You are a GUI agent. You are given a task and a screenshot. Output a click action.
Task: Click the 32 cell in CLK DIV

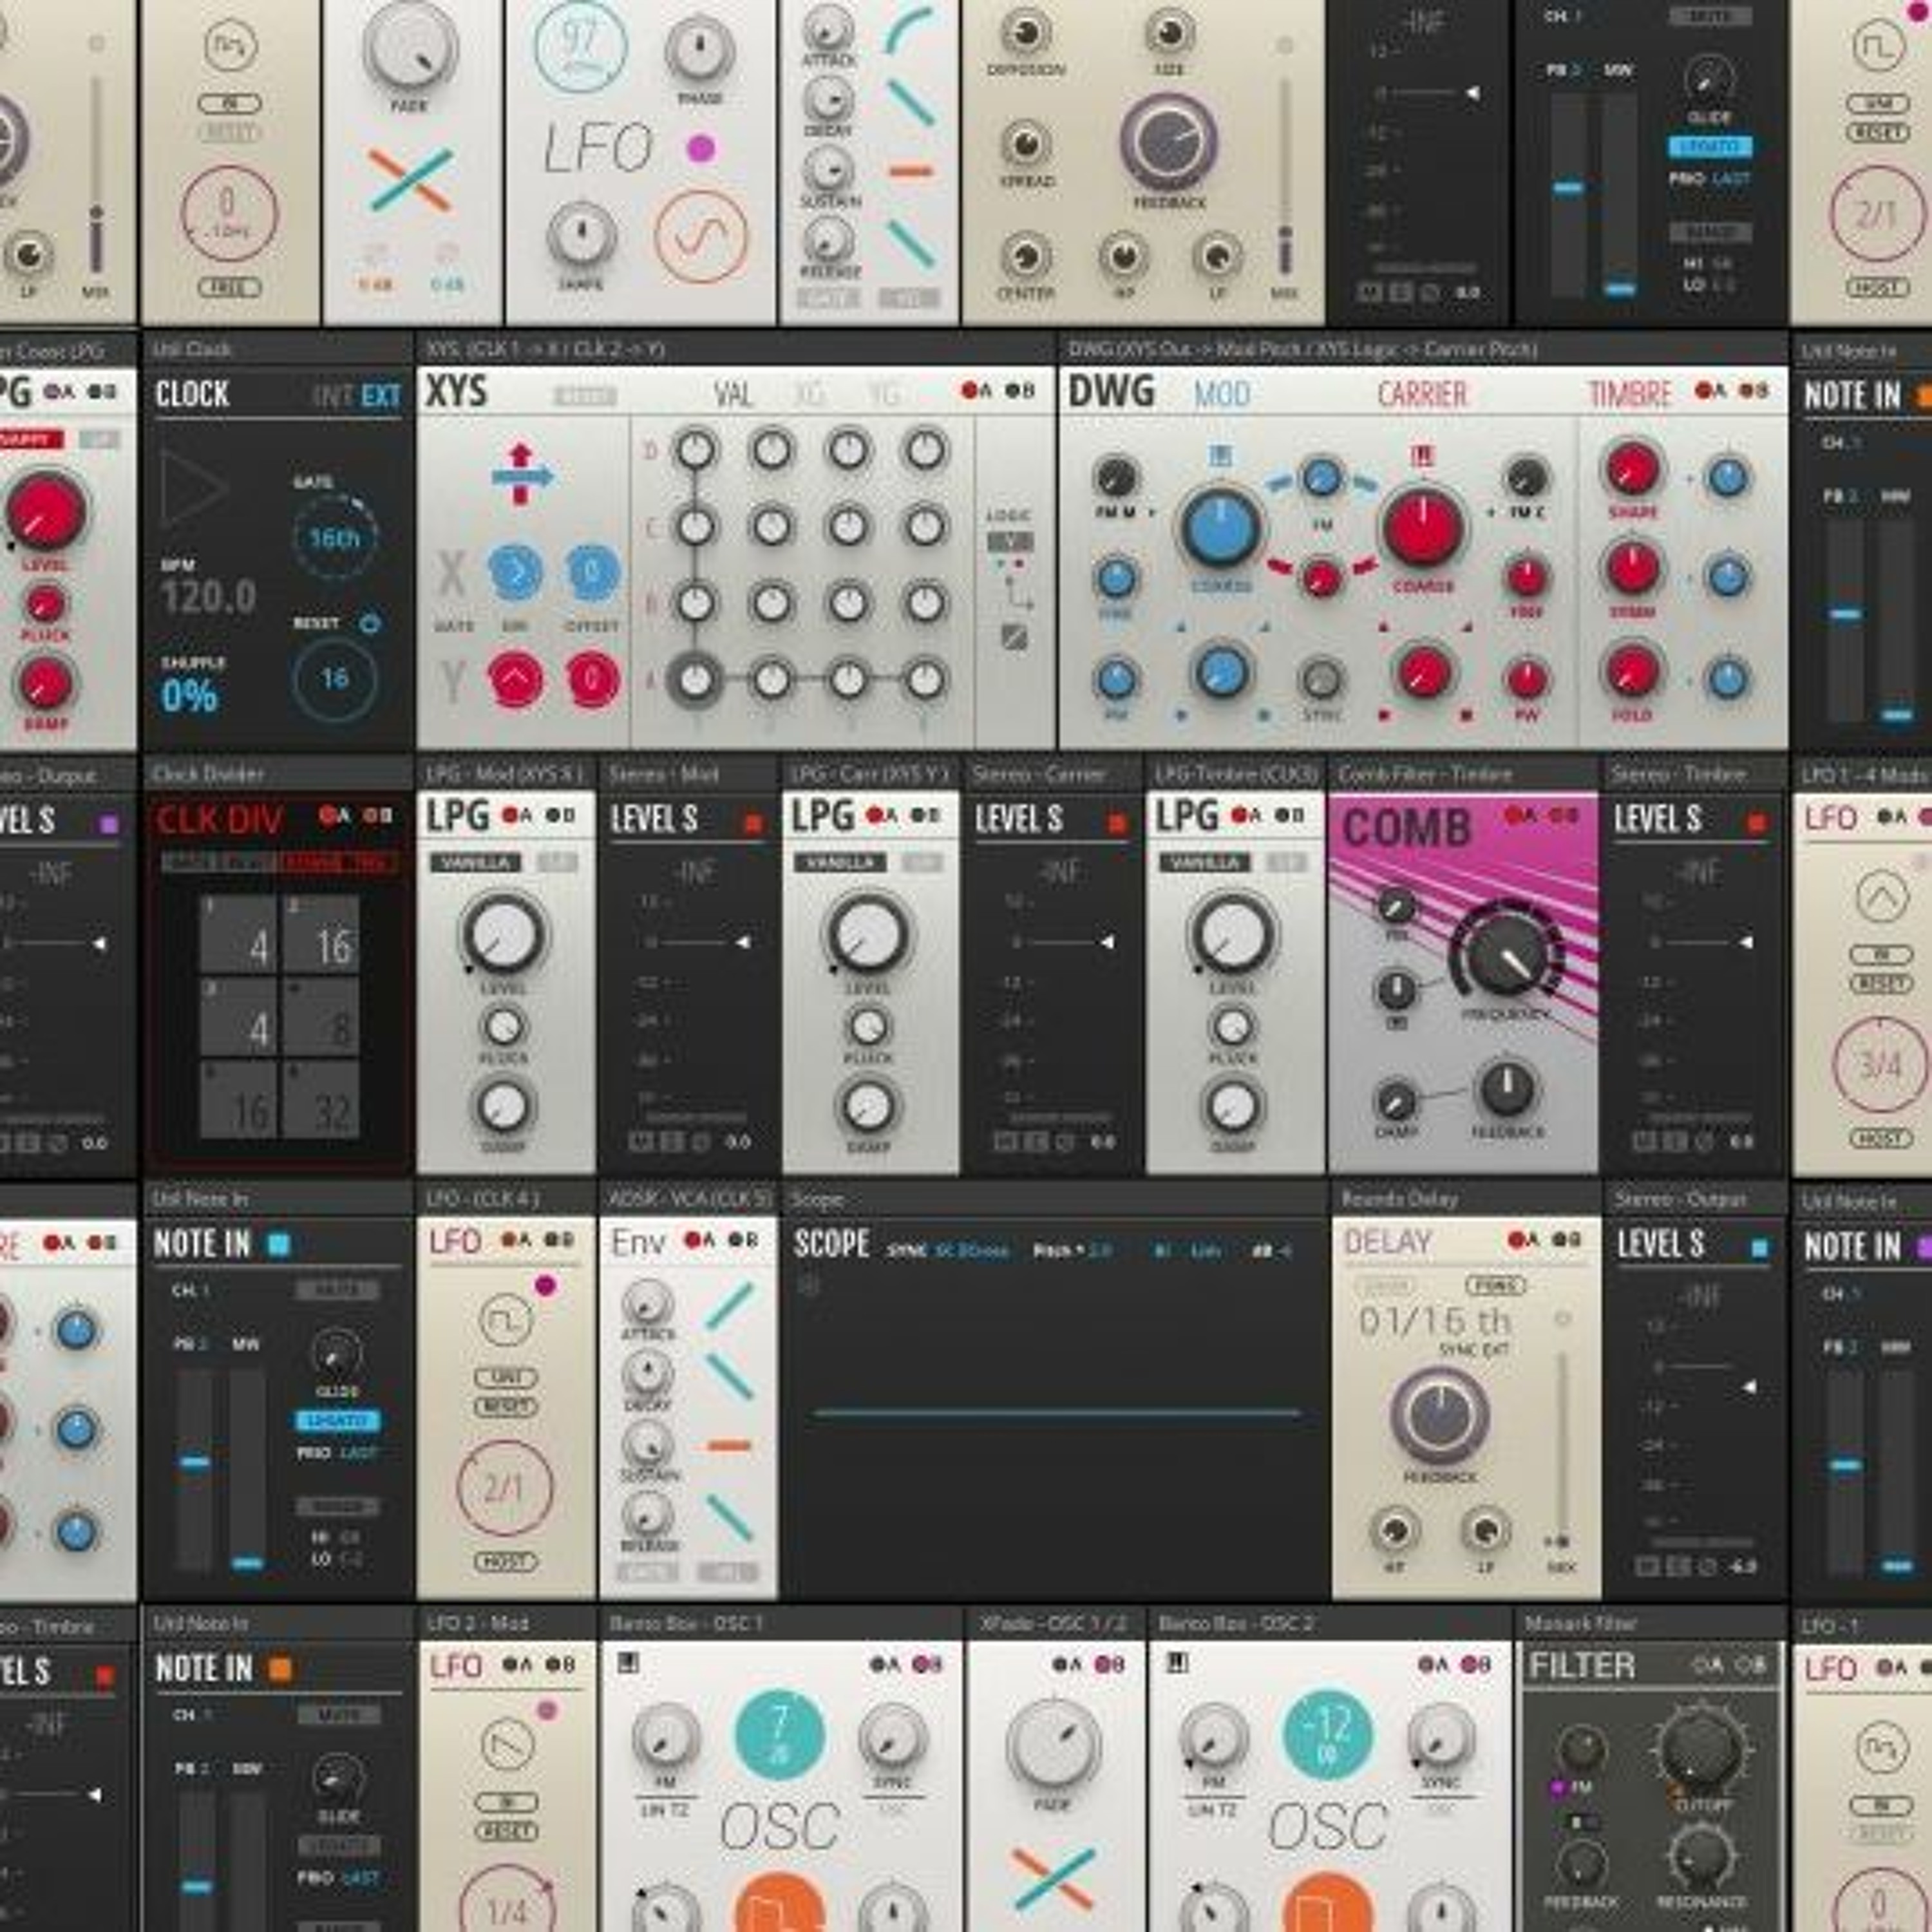click(320, 1099)
